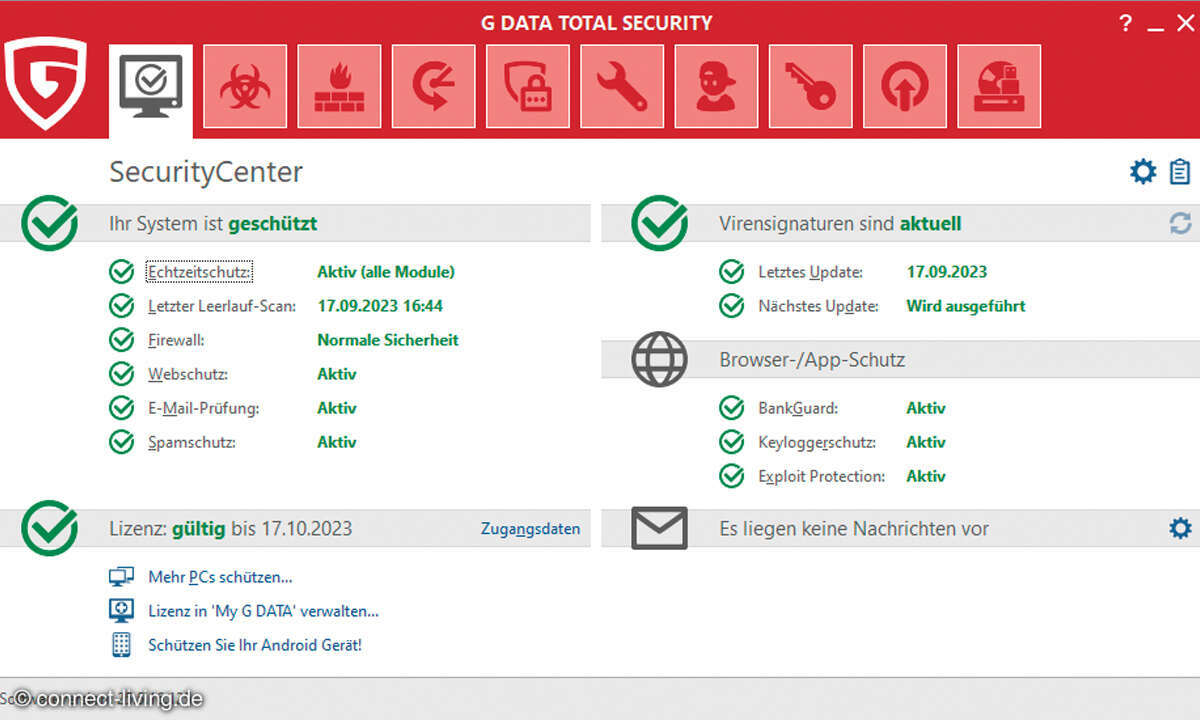
Task: Click 'Wird ausgeführt' update status
Action: click(966, 306)
